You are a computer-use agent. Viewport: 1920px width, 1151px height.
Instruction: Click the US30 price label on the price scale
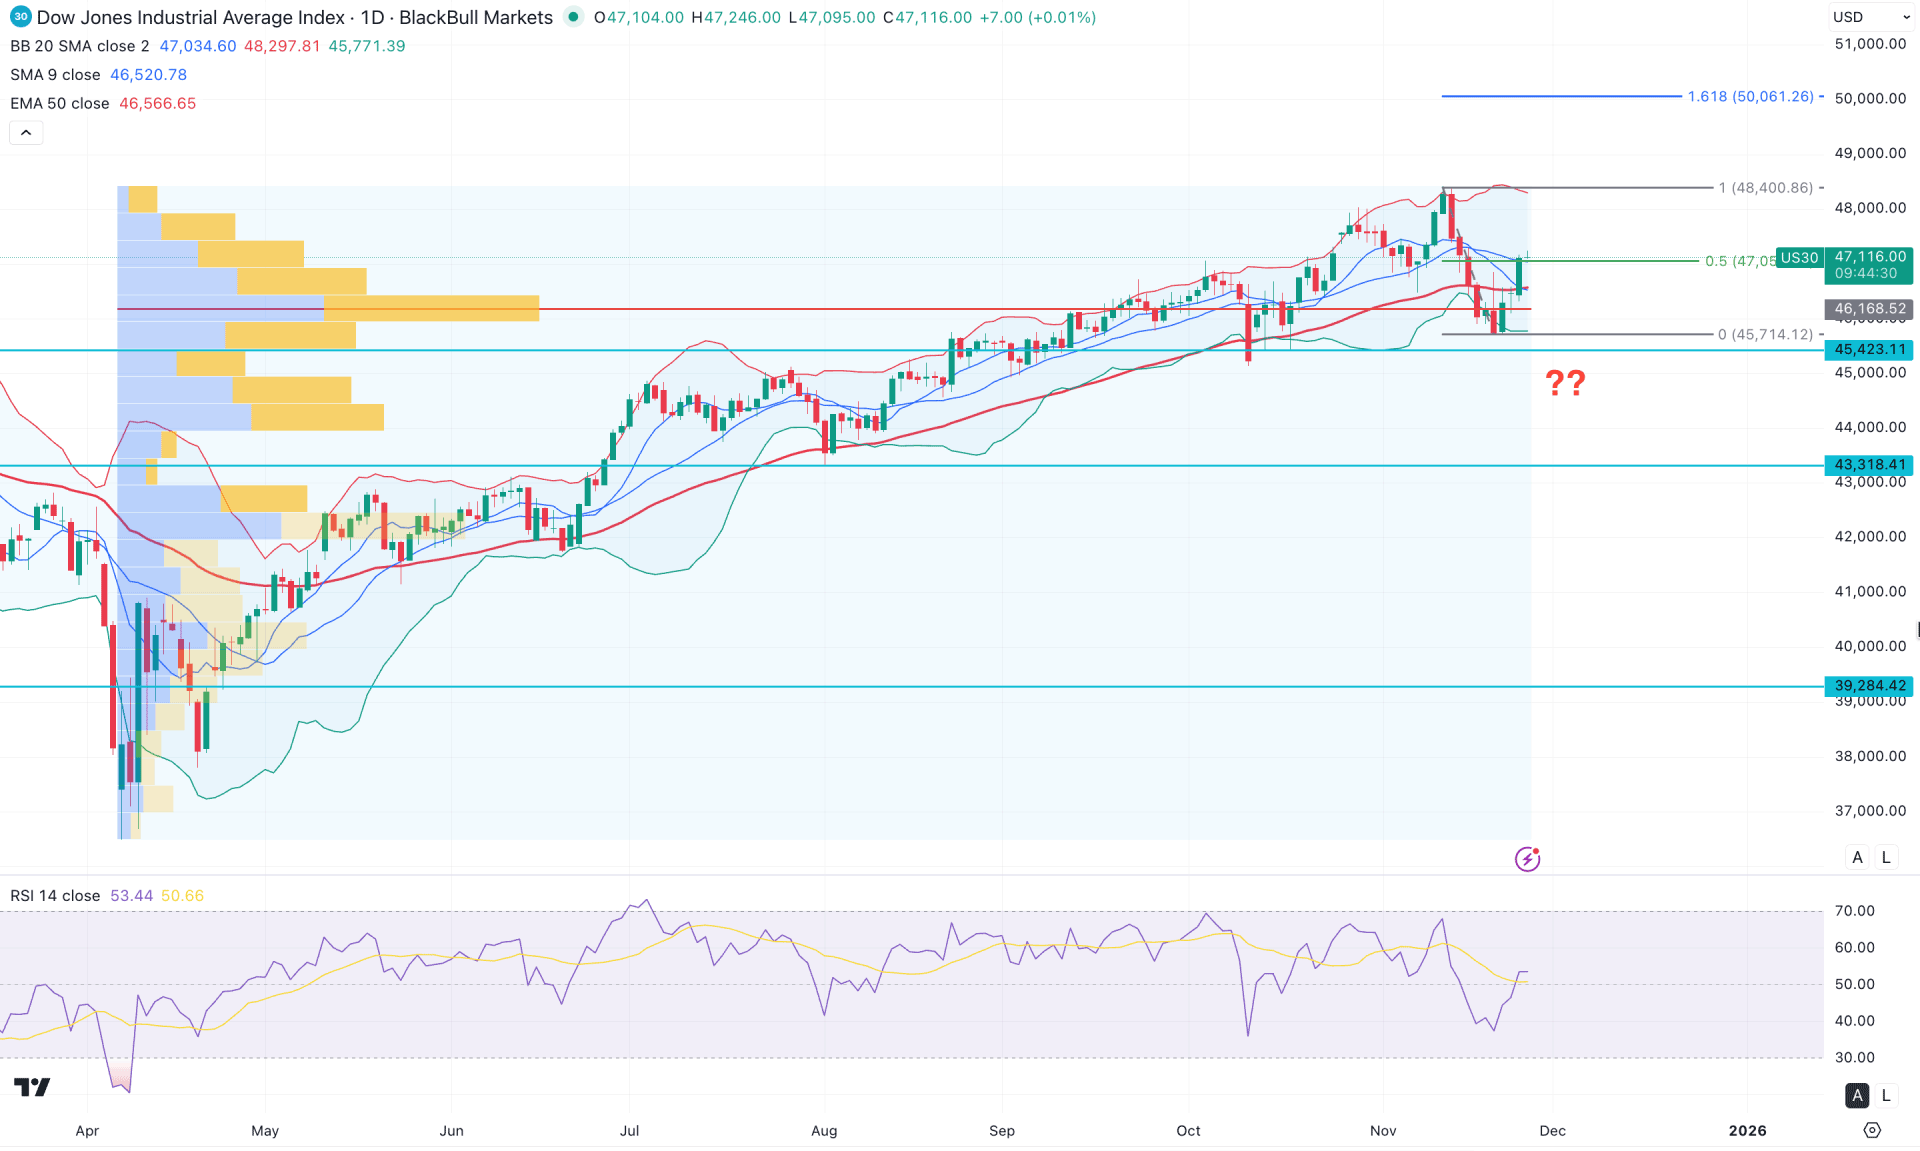coord(1800,258)
